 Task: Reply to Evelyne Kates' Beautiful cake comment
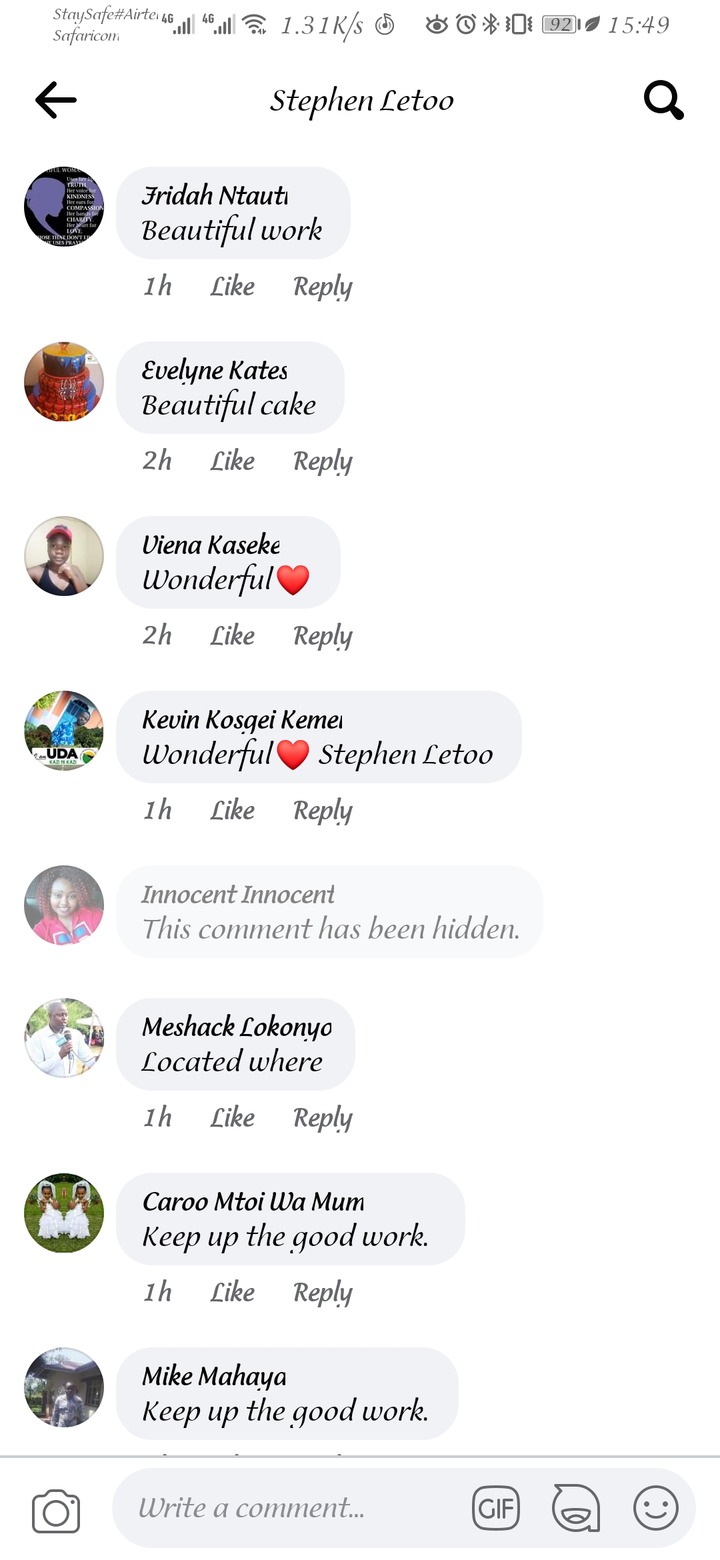point(322,461)
